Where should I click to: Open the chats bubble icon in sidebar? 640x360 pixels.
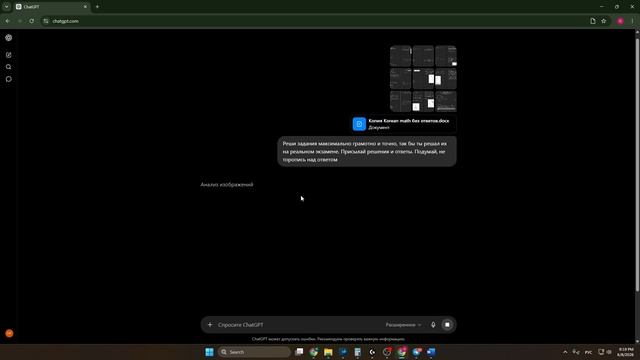tap(9, 79)
